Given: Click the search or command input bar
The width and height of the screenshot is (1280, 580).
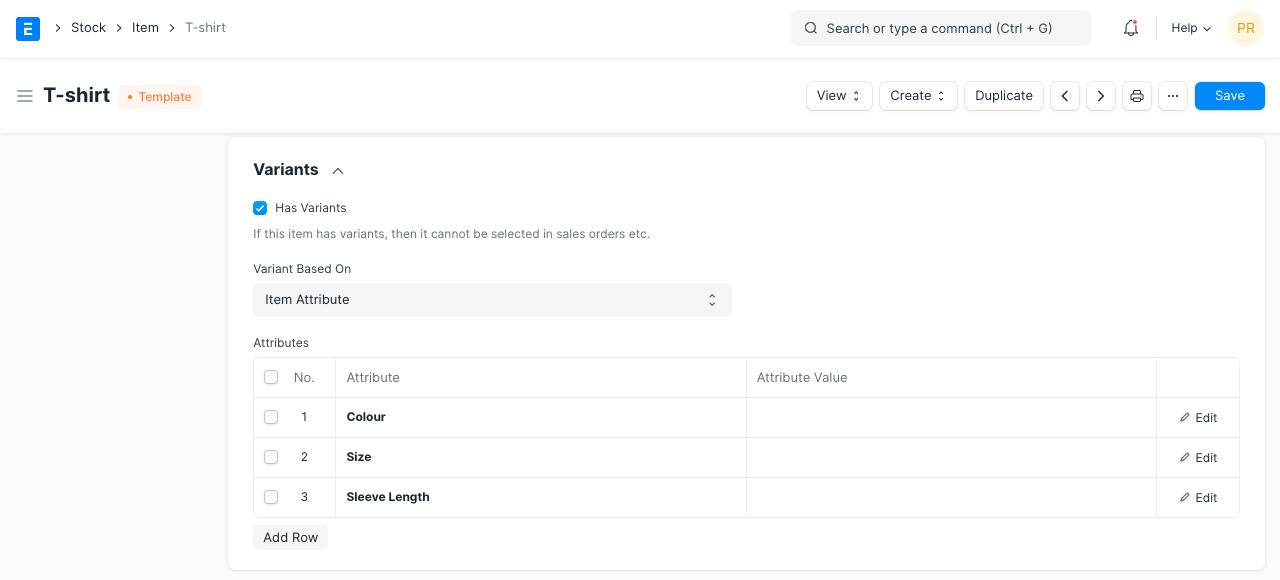Looking at the screenshot, I should pos(940,28).
